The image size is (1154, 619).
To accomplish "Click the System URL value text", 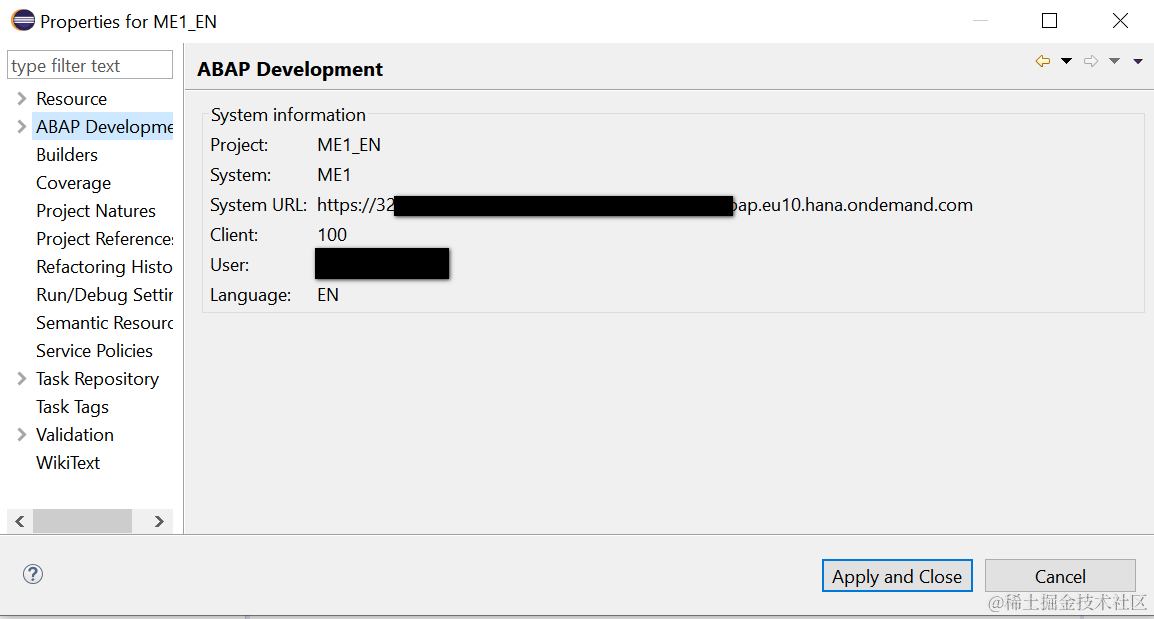I will (645, 205).
